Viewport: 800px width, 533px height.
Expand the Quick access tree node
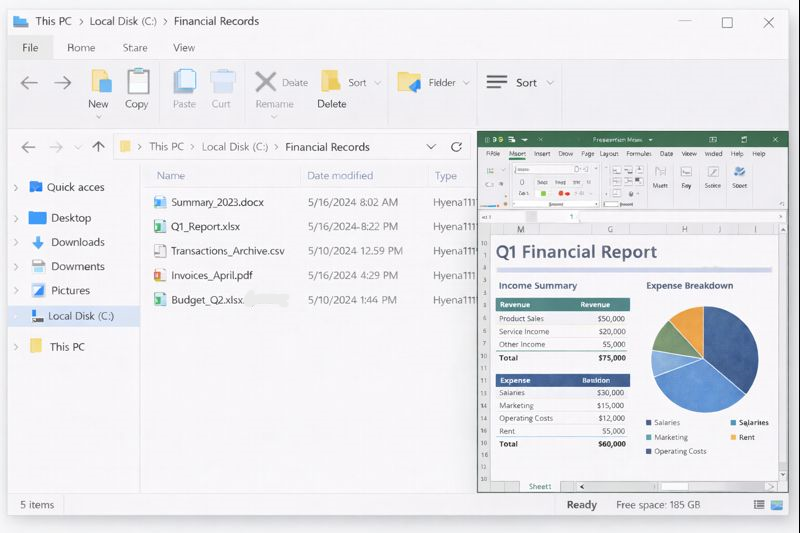[x=16, y=187]
